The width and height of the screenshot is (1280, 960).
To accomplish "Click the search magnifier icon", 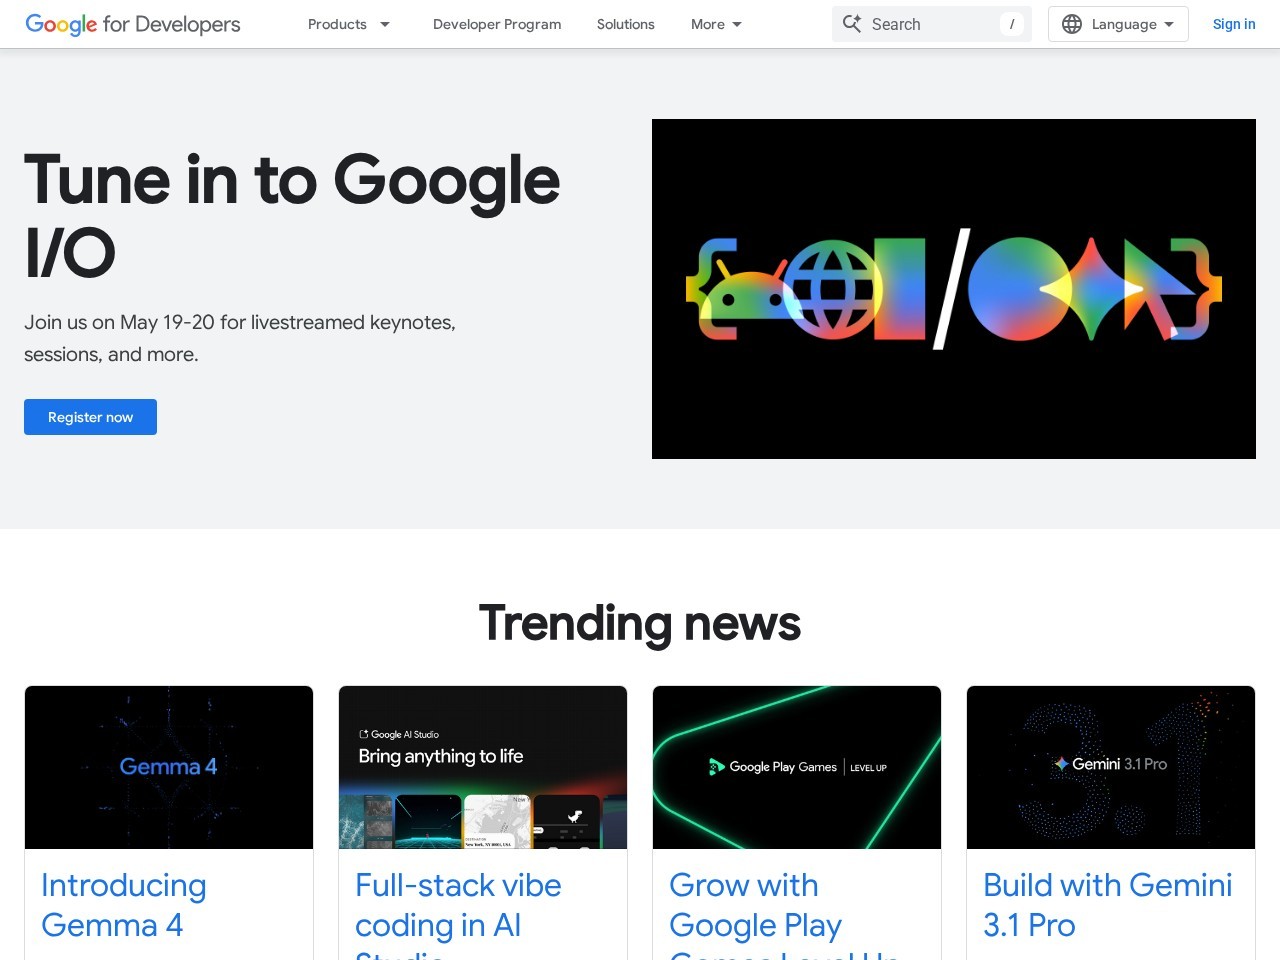I will click(x=852, y=24).
